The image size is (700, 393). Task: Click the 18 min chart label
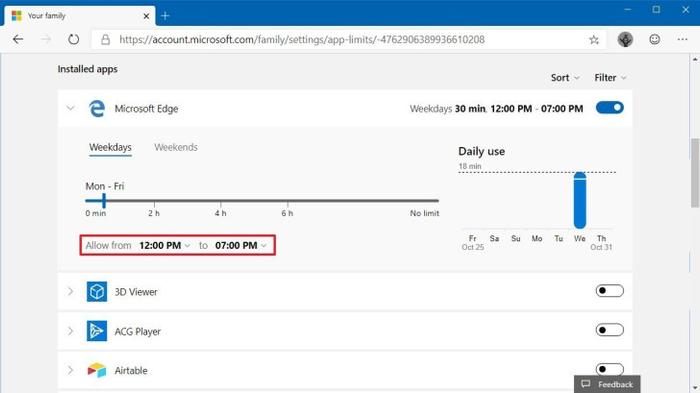click(x=470, y=166)
